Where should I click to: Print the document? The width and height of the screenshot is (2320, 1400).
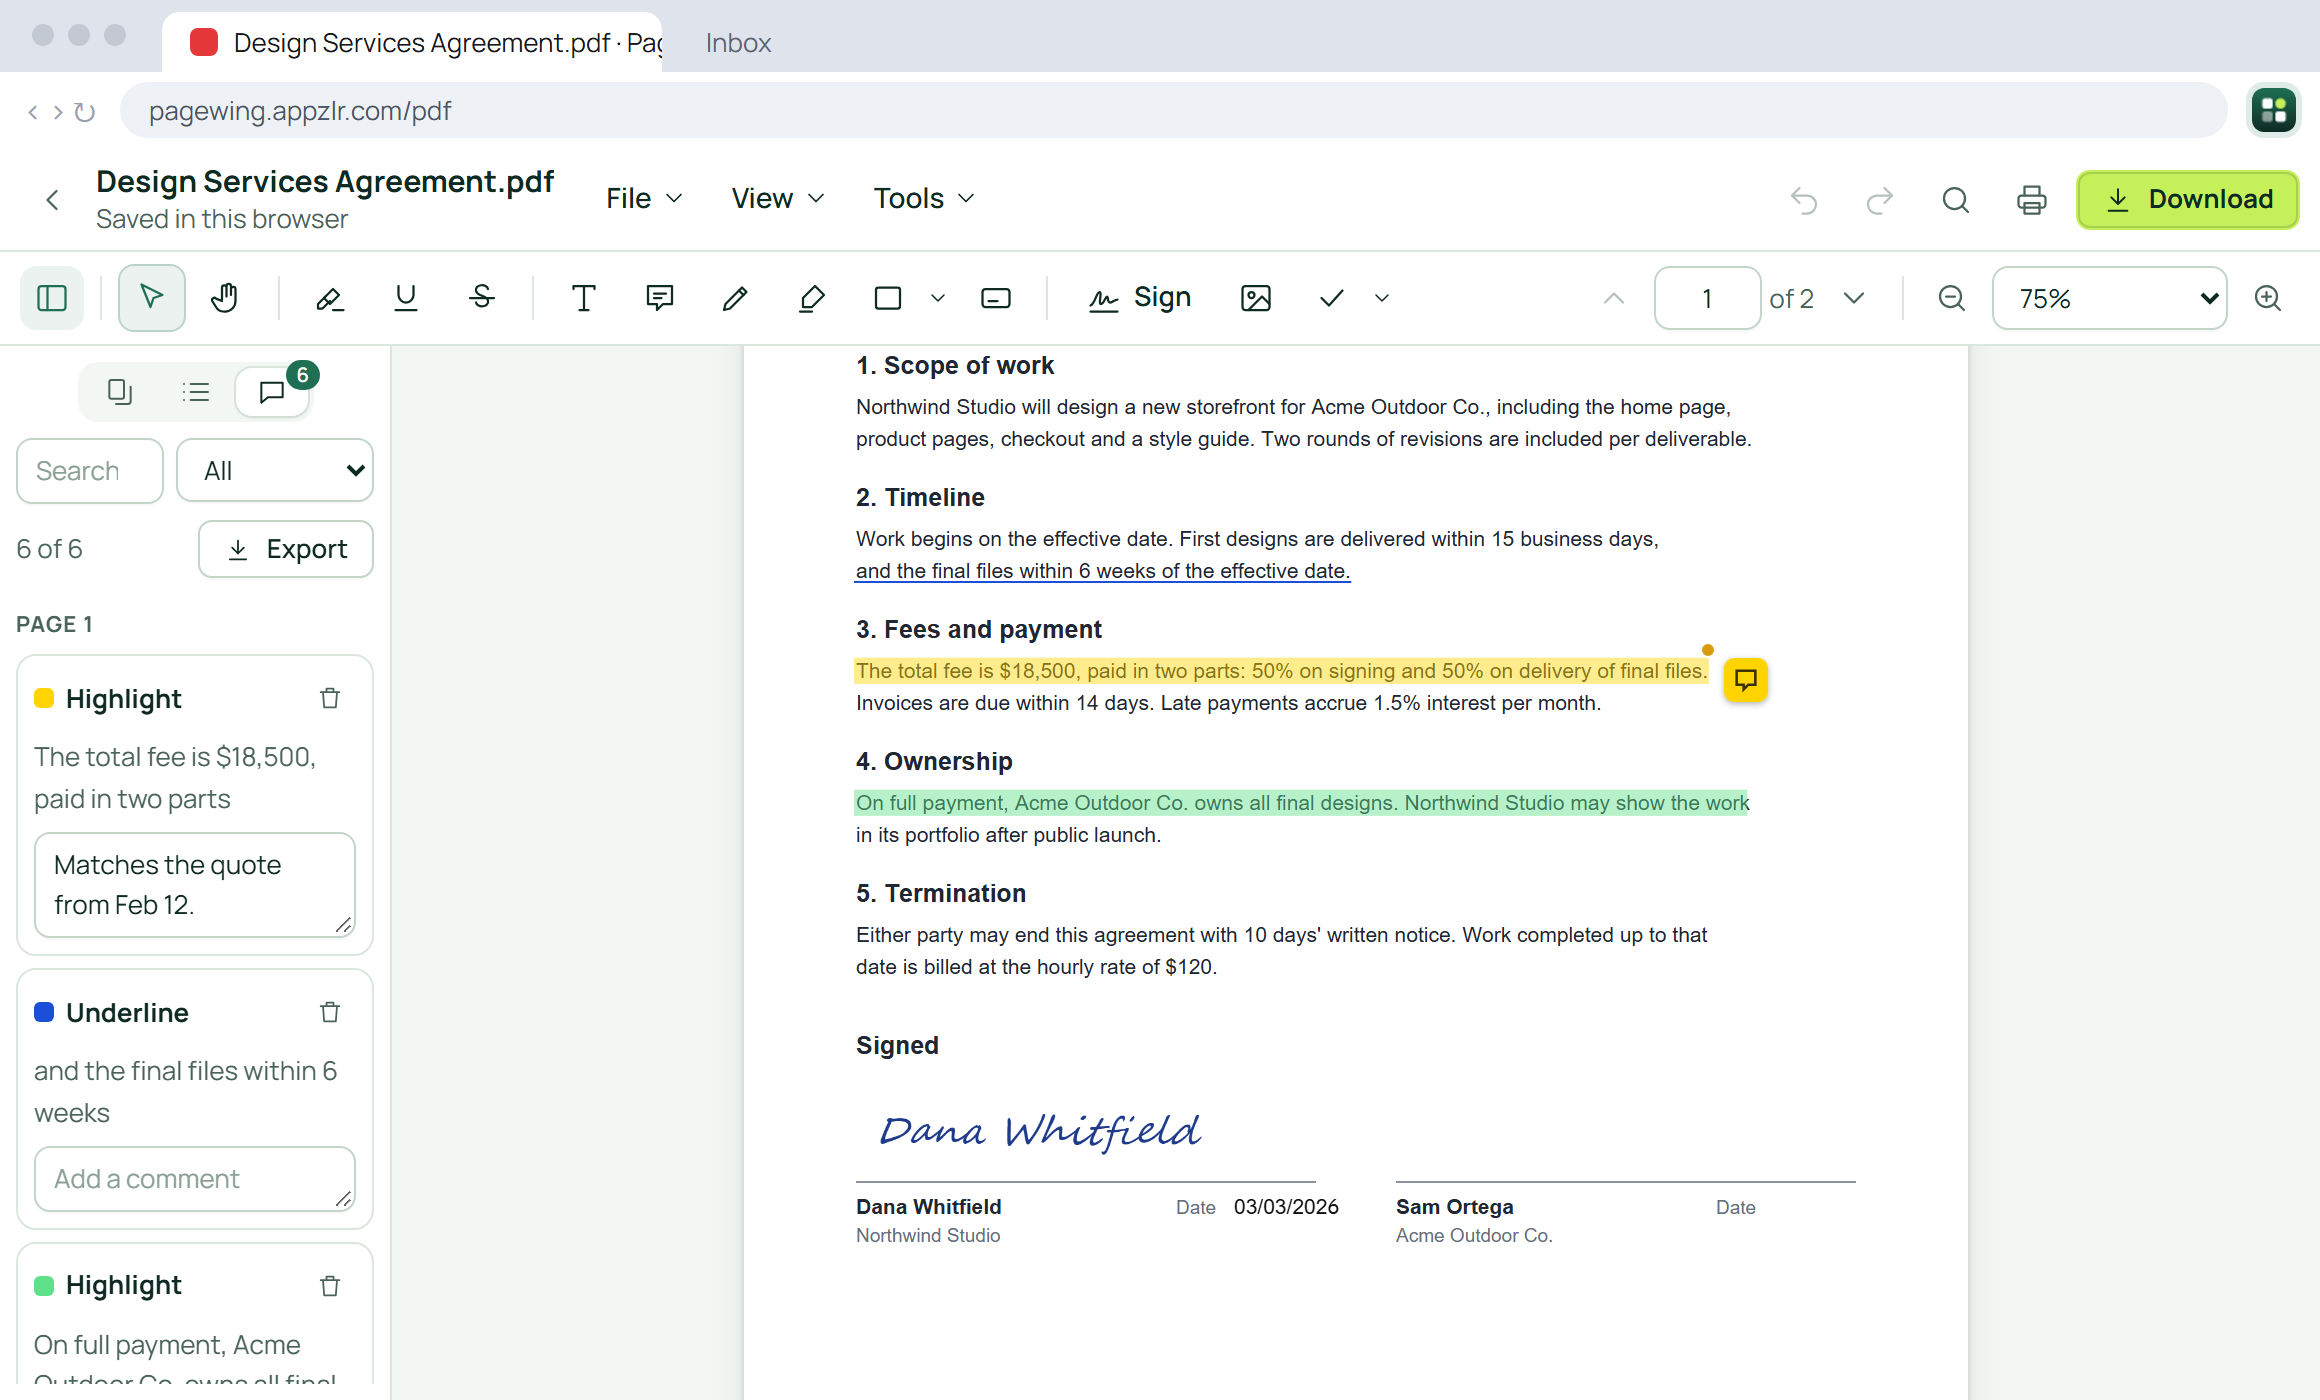(x=2032, y=200)
